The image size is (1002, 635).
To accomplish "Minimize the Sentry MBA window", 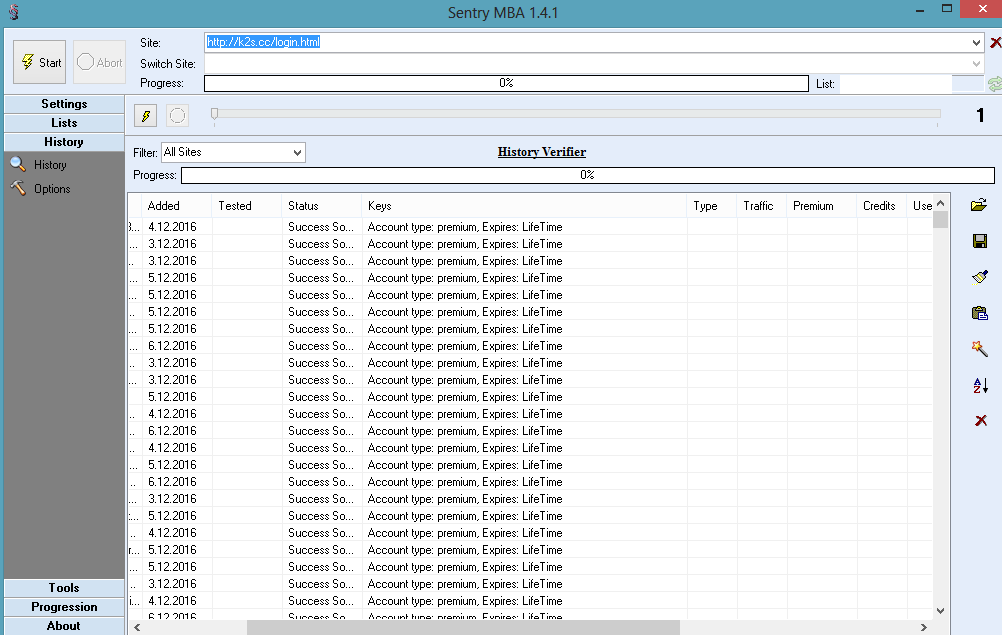I will pos(920,11).
